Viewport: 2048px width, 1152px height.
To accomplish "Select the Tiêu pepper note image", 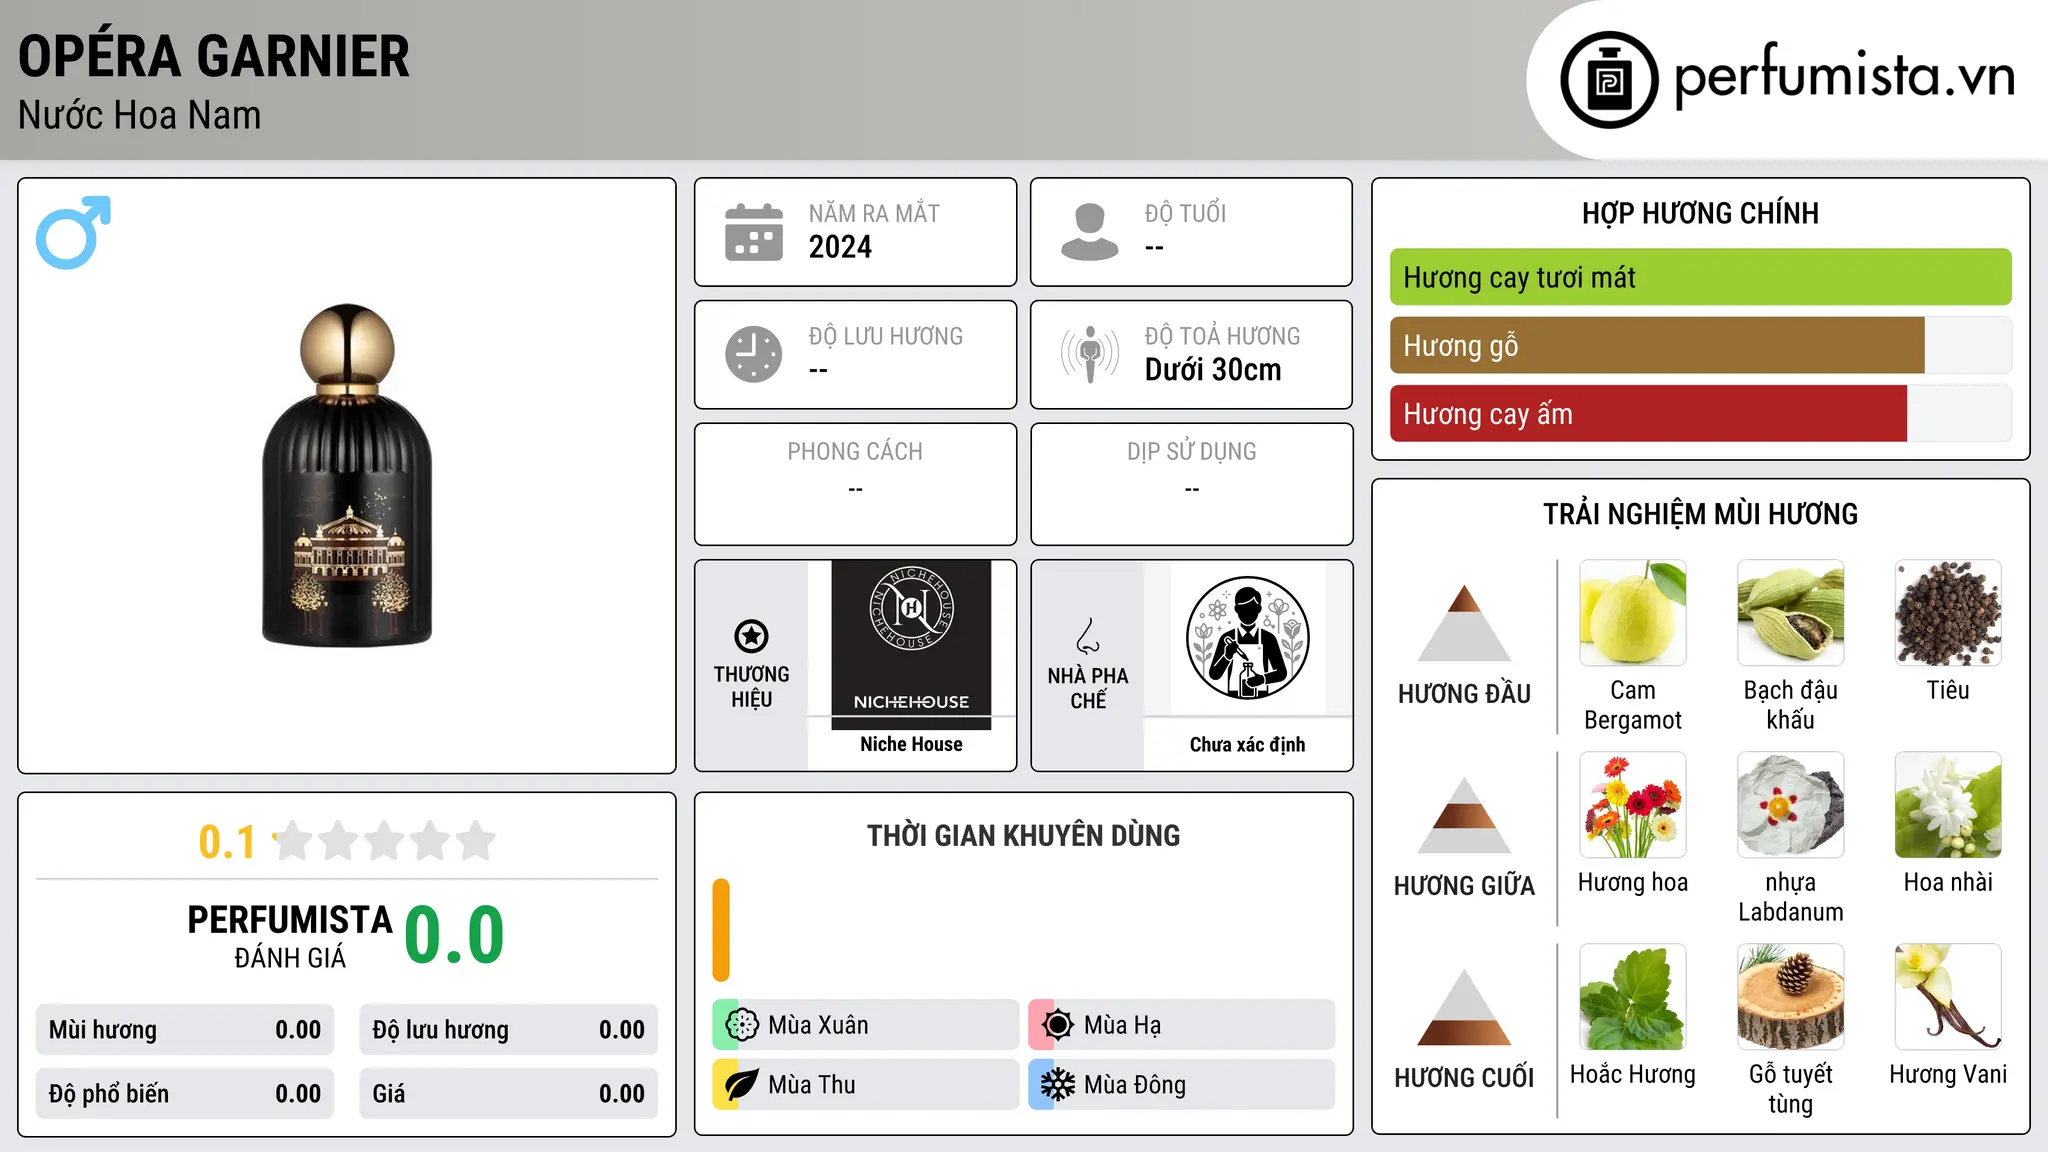I will (x=1948, y=613).
